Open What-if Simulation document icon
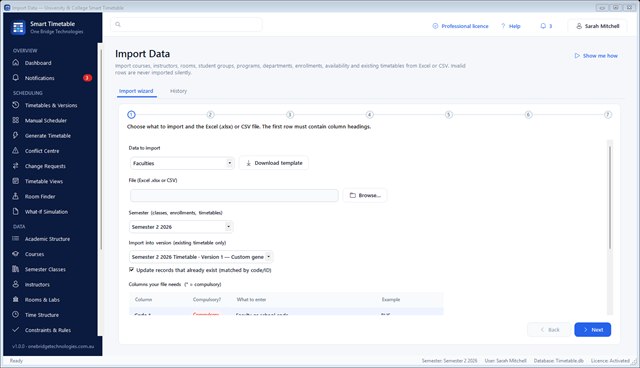Image resolution: width=640 pixels, height=368 pixels. [x=16, y=211]
